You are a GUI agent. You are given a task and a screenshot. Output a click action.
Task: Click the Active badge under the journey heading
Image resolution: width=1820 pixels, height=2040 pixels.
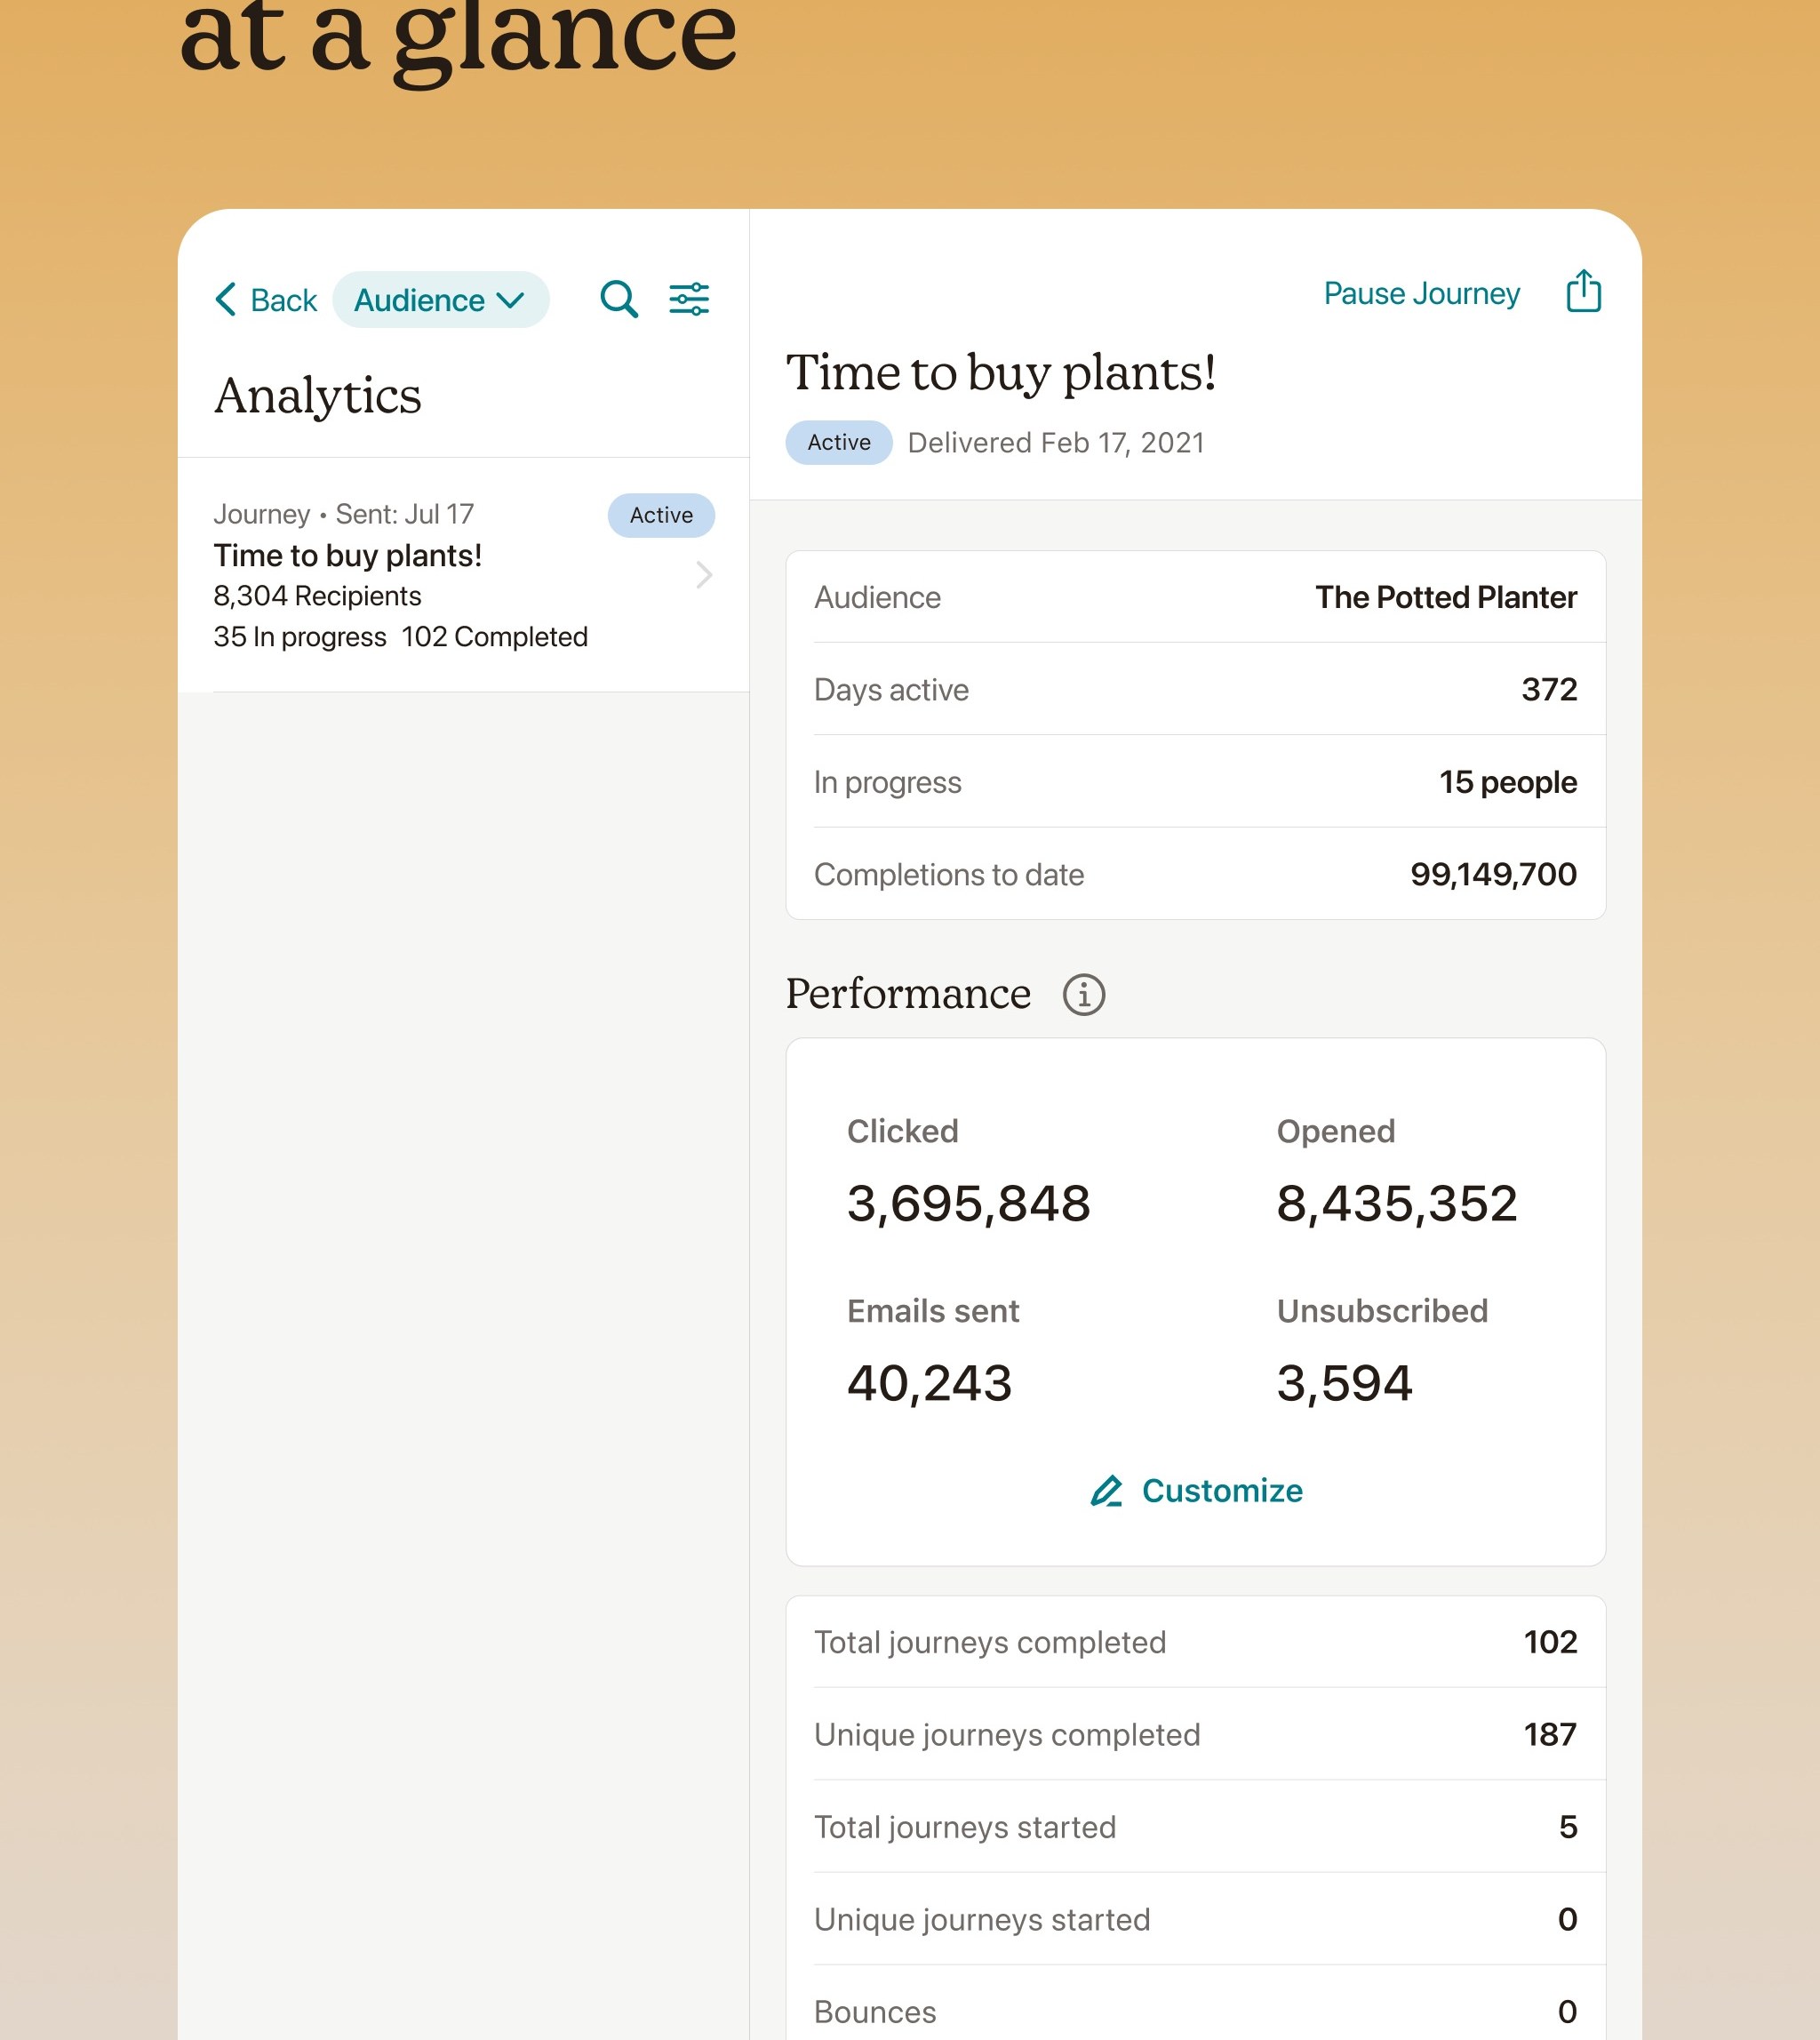point(839,442)
